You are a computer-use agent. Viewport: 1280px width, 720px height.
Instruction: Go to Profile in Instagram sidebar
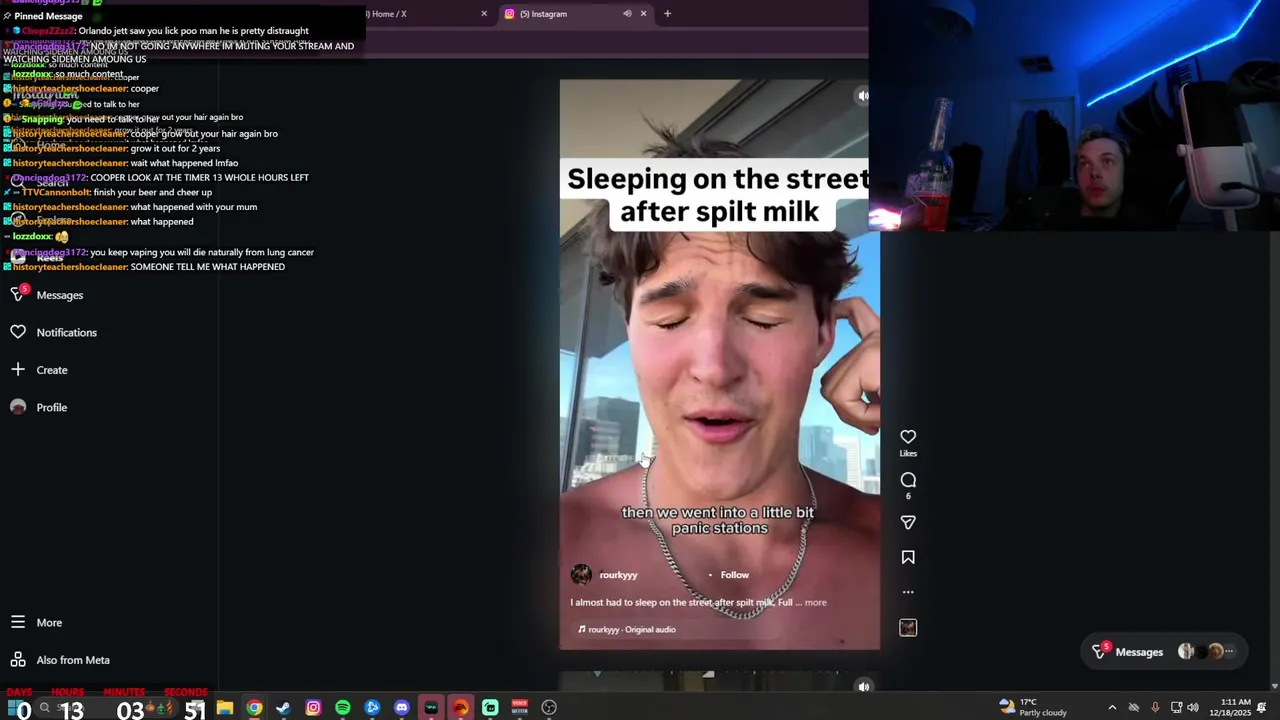[39, 407]
